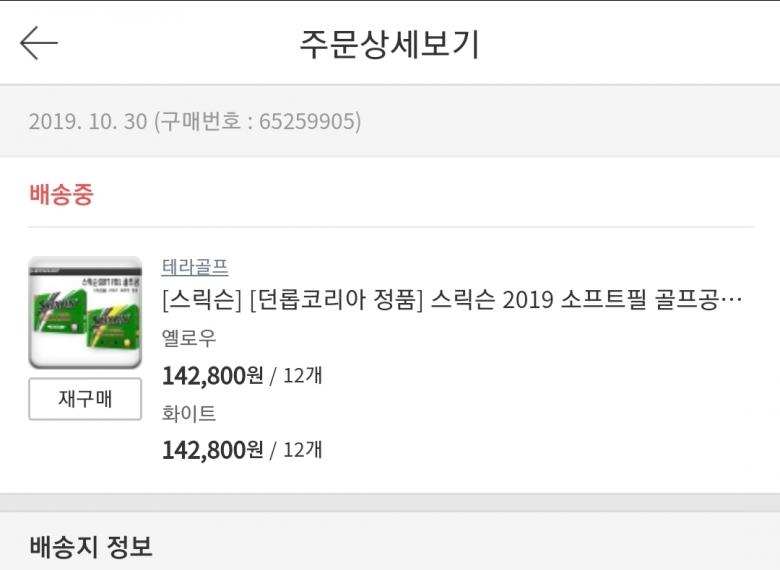This screenshot has height=570, width=780.
Task: Select the 화이트 option label
Action: click(x=189, y=413)
